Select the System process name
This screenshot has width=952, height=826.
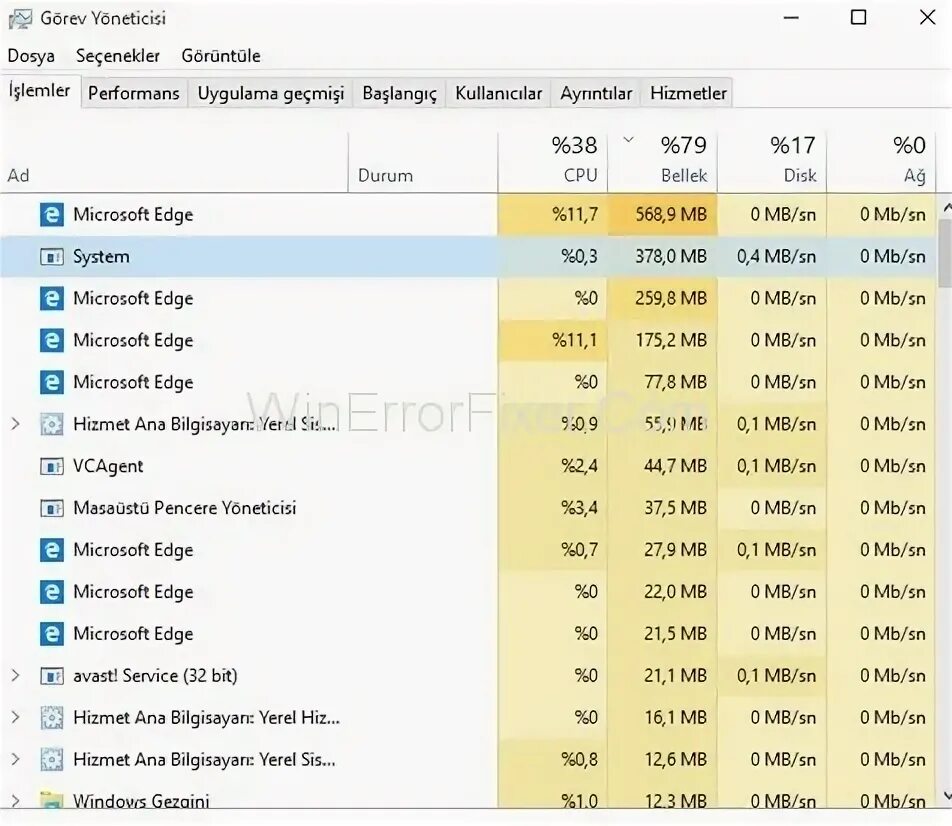pyautogui.click(x=101, y=257)
